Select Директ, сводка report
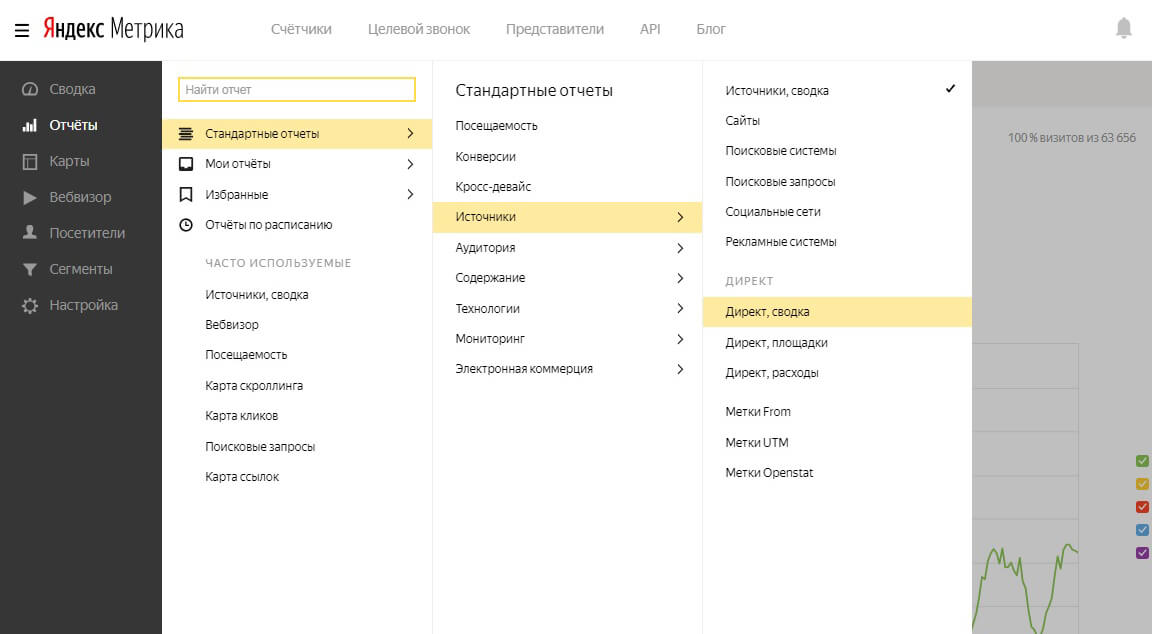Viewport: 1152px width, 634px height. coord(767,312)
